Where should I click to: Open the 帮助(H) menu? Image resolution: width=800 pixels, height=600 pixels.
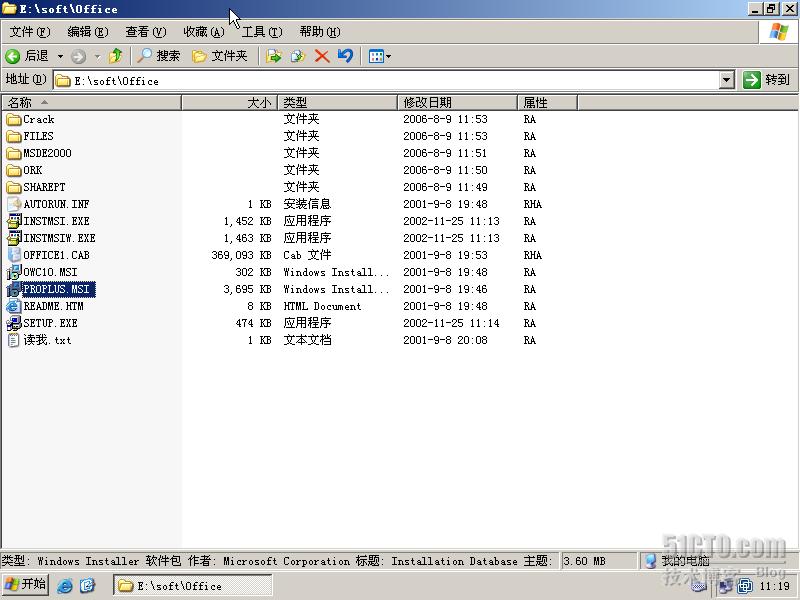point(320,32)
